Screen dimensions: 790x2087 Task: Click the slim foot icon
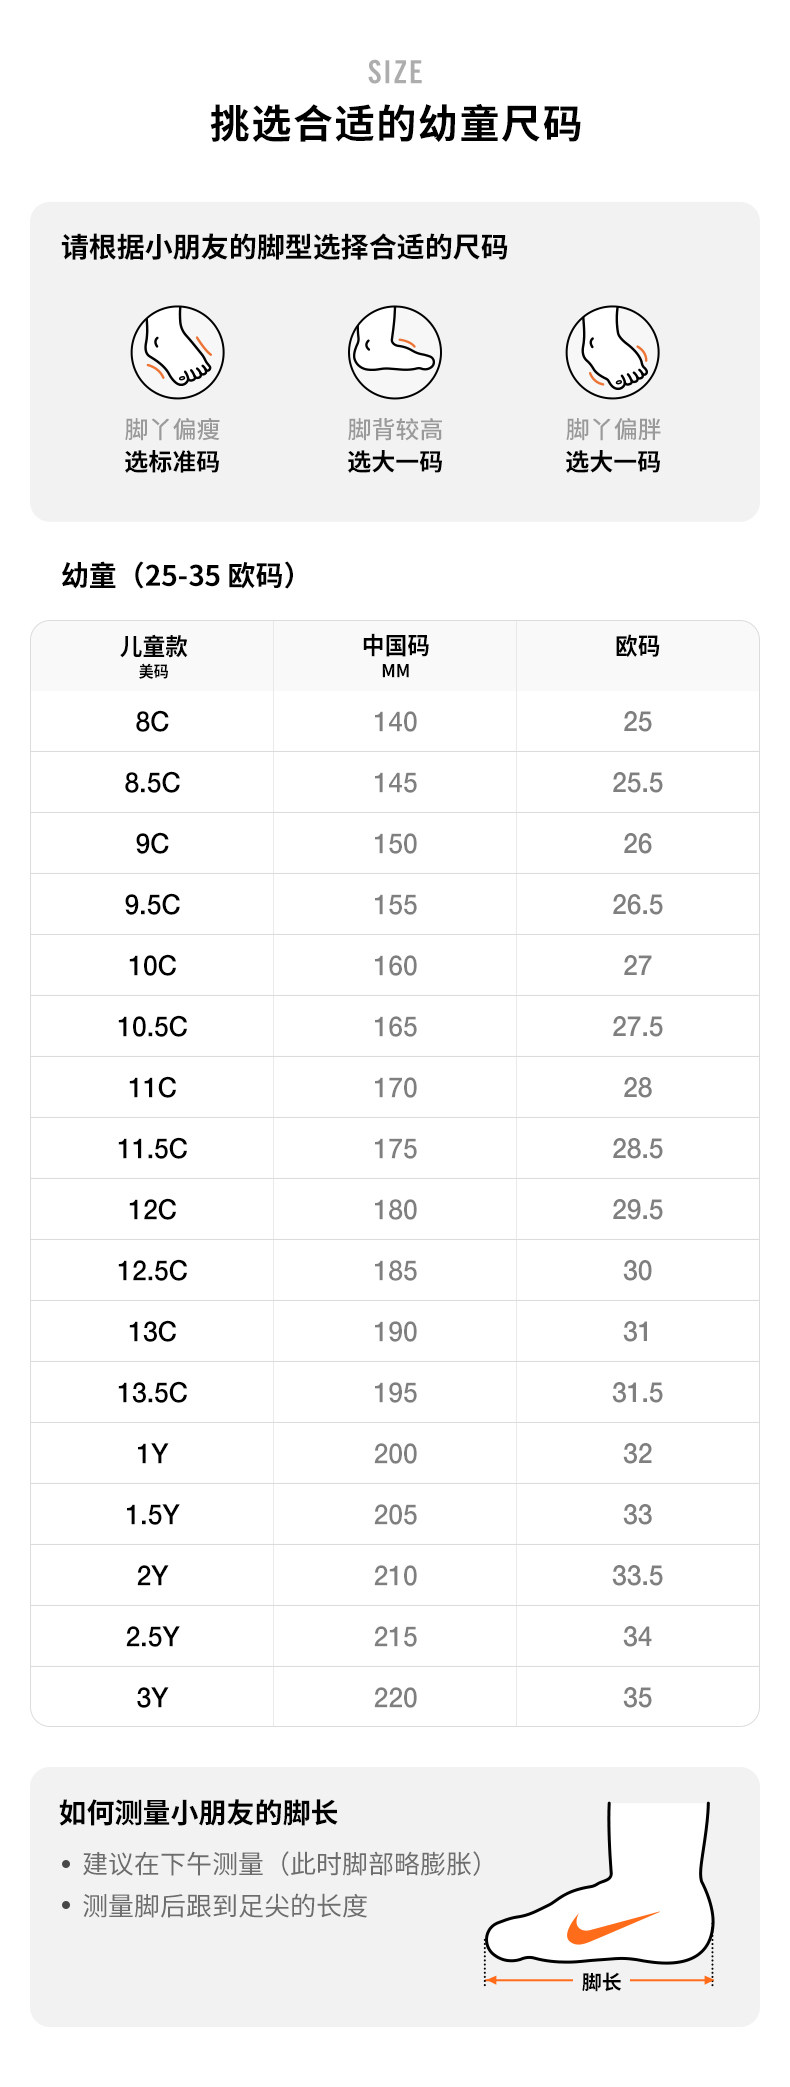coord(177,353)
